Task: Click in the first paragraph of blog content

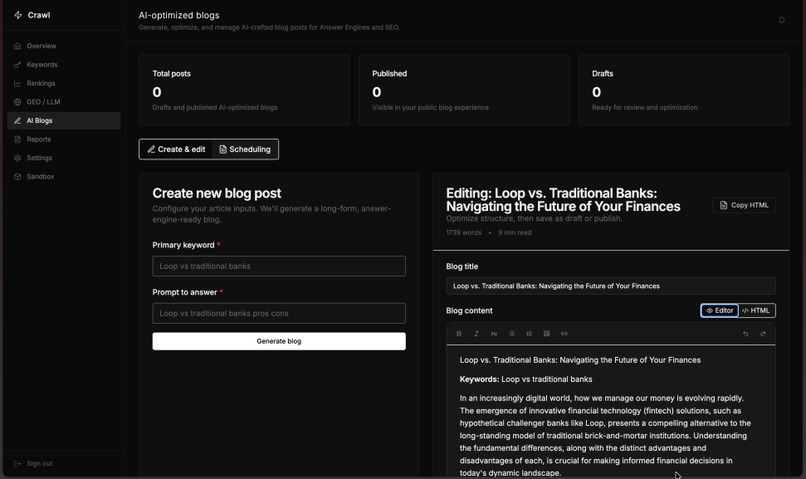Action: point(606,435)
